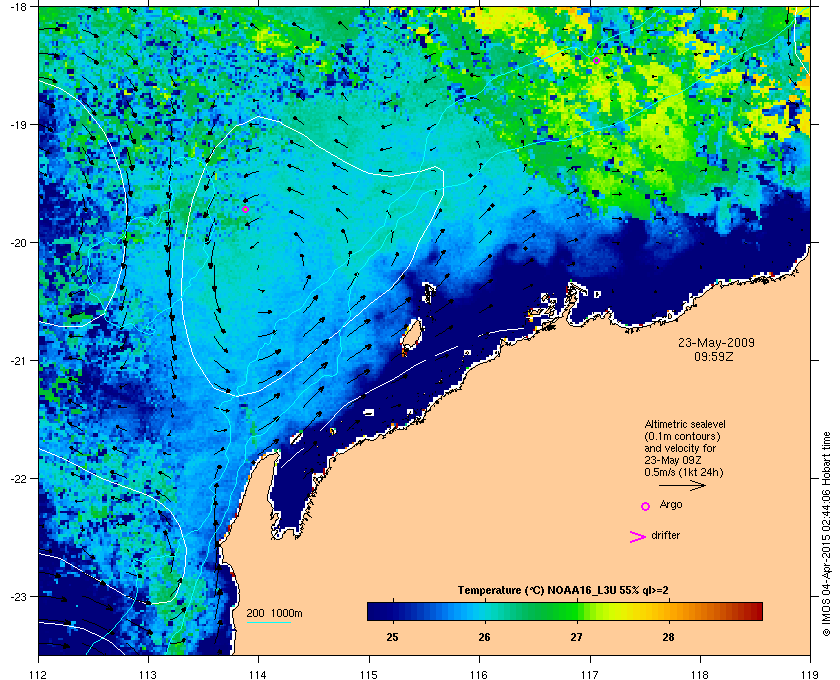Click the latitude axis label -22
The width and height of the screenshot is (840, 680).
coord(19,479)
